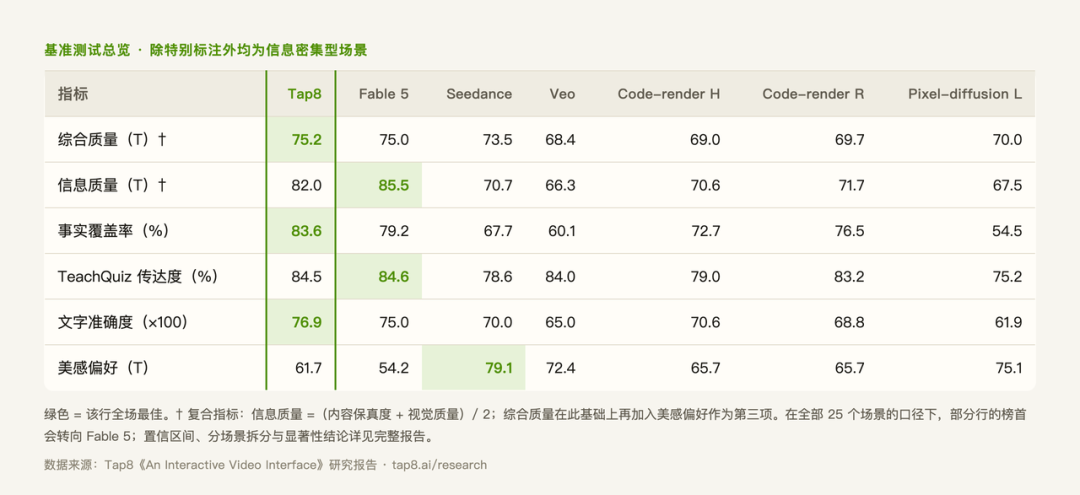Screen dimensions: 1080x495
Task: Click 83.2 under Code-render R
Action: tap(850, 277)
